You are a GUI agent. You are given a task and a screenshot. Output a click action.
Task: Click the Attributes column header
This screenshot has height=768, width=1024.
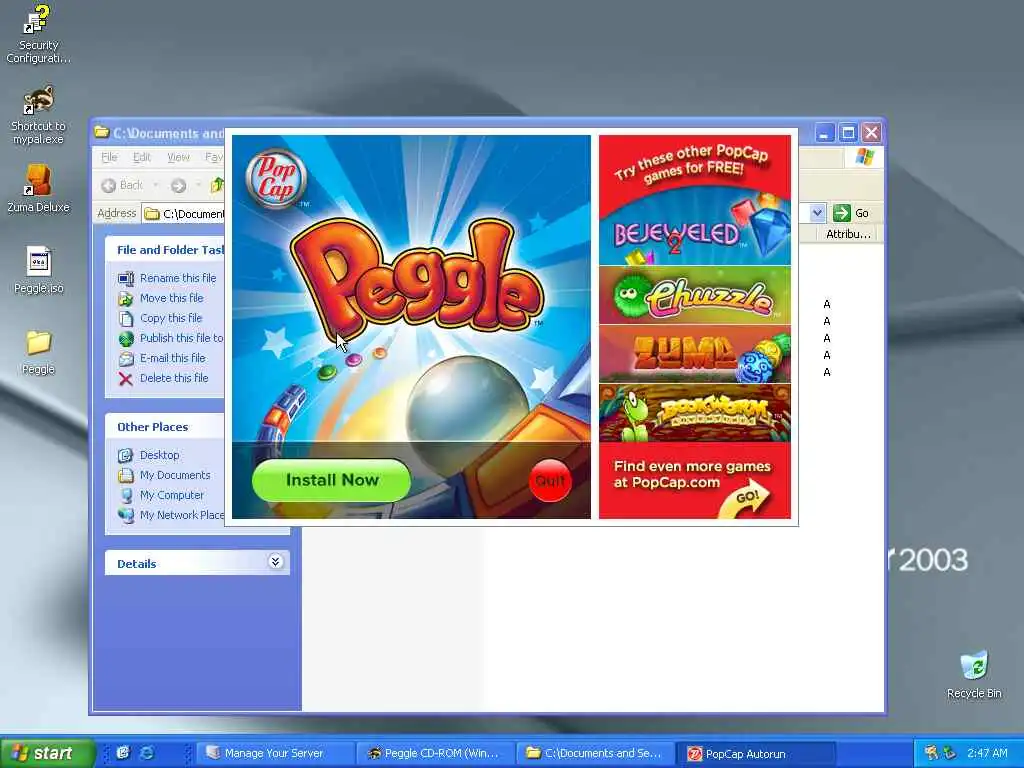(848, 234)
